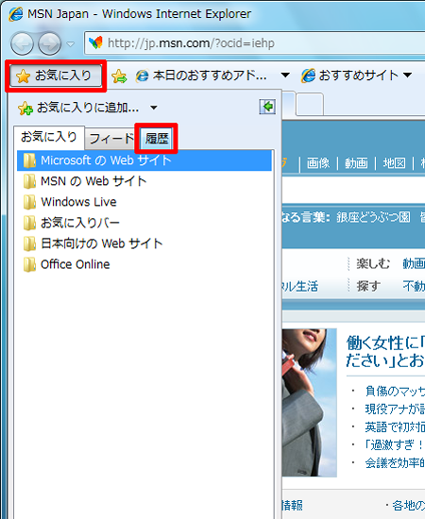The height and width of the screenshot is (519, 425).
Task: Open 本日のおすすめアド... favorites bar link
Action: tap(201, 76)
